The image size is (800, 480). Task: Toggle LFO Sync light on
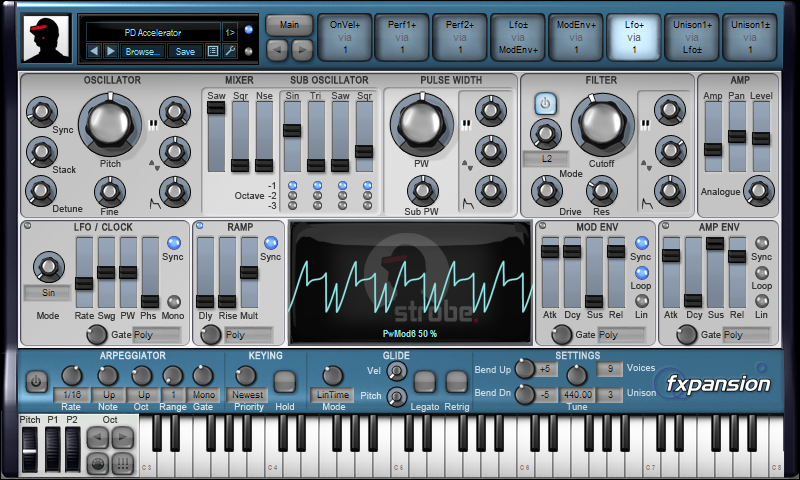point(173,243)
